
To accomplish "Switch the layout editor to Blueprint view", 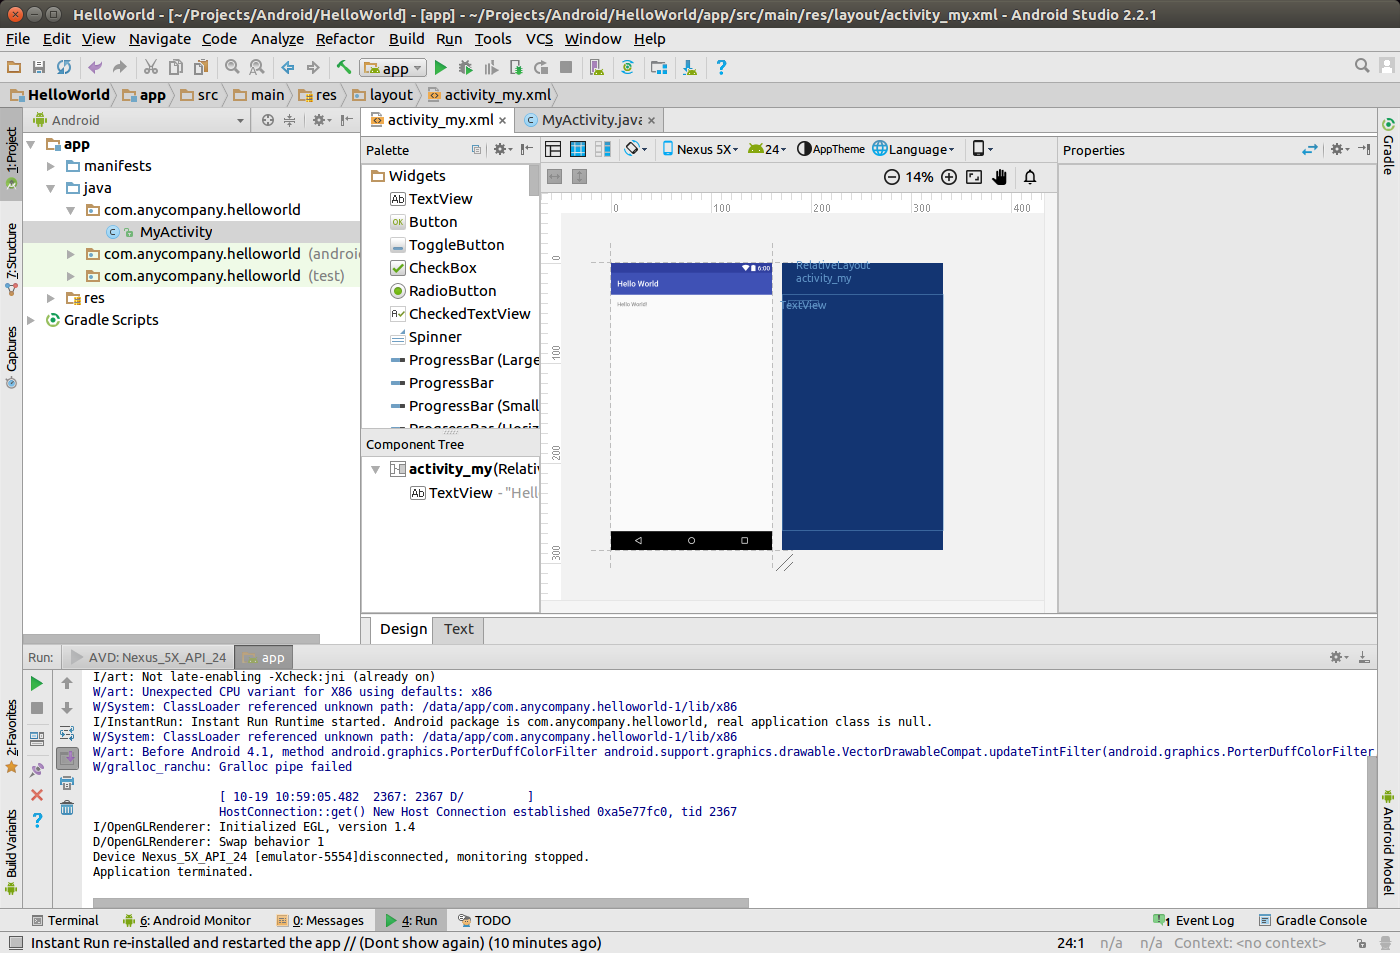I will 578,149.
